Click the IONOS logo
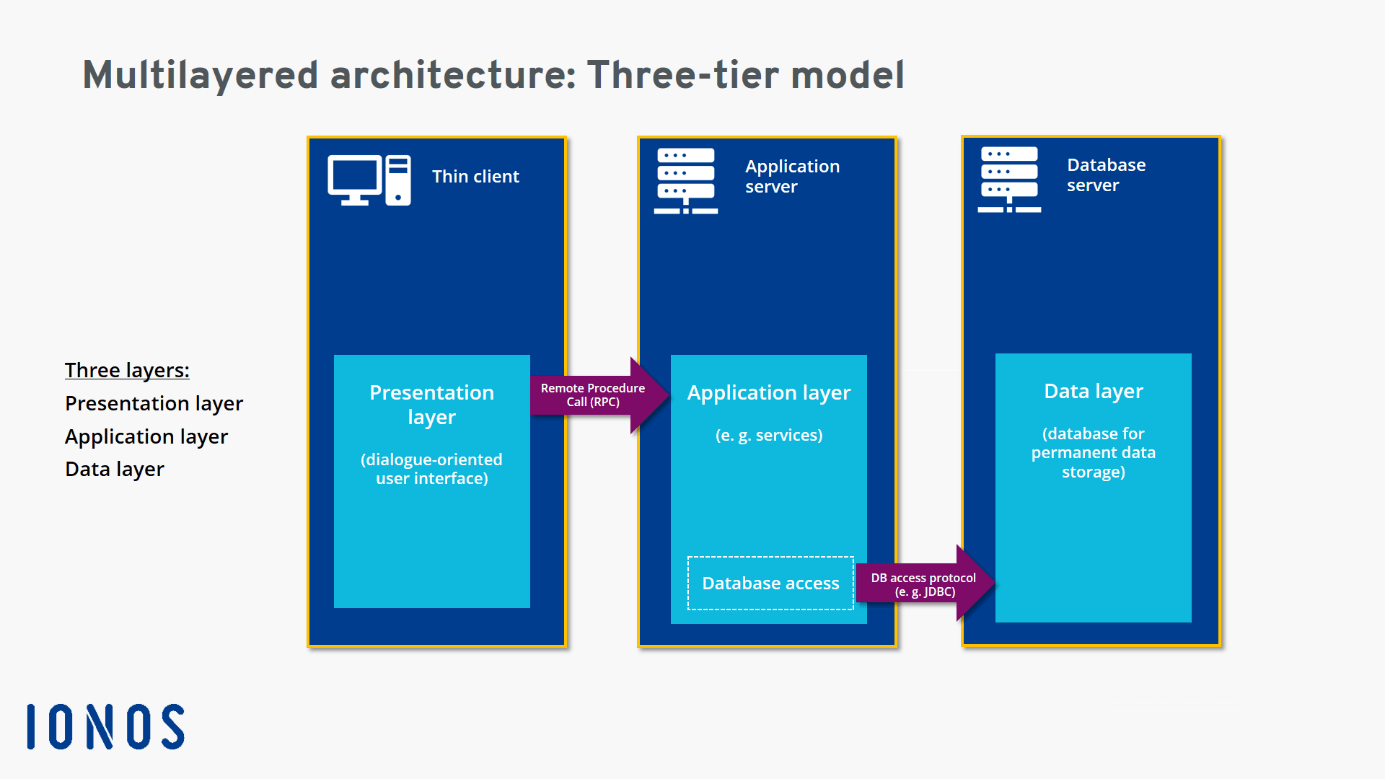This screenshot has width=1385, height=779. click(105, 727)
